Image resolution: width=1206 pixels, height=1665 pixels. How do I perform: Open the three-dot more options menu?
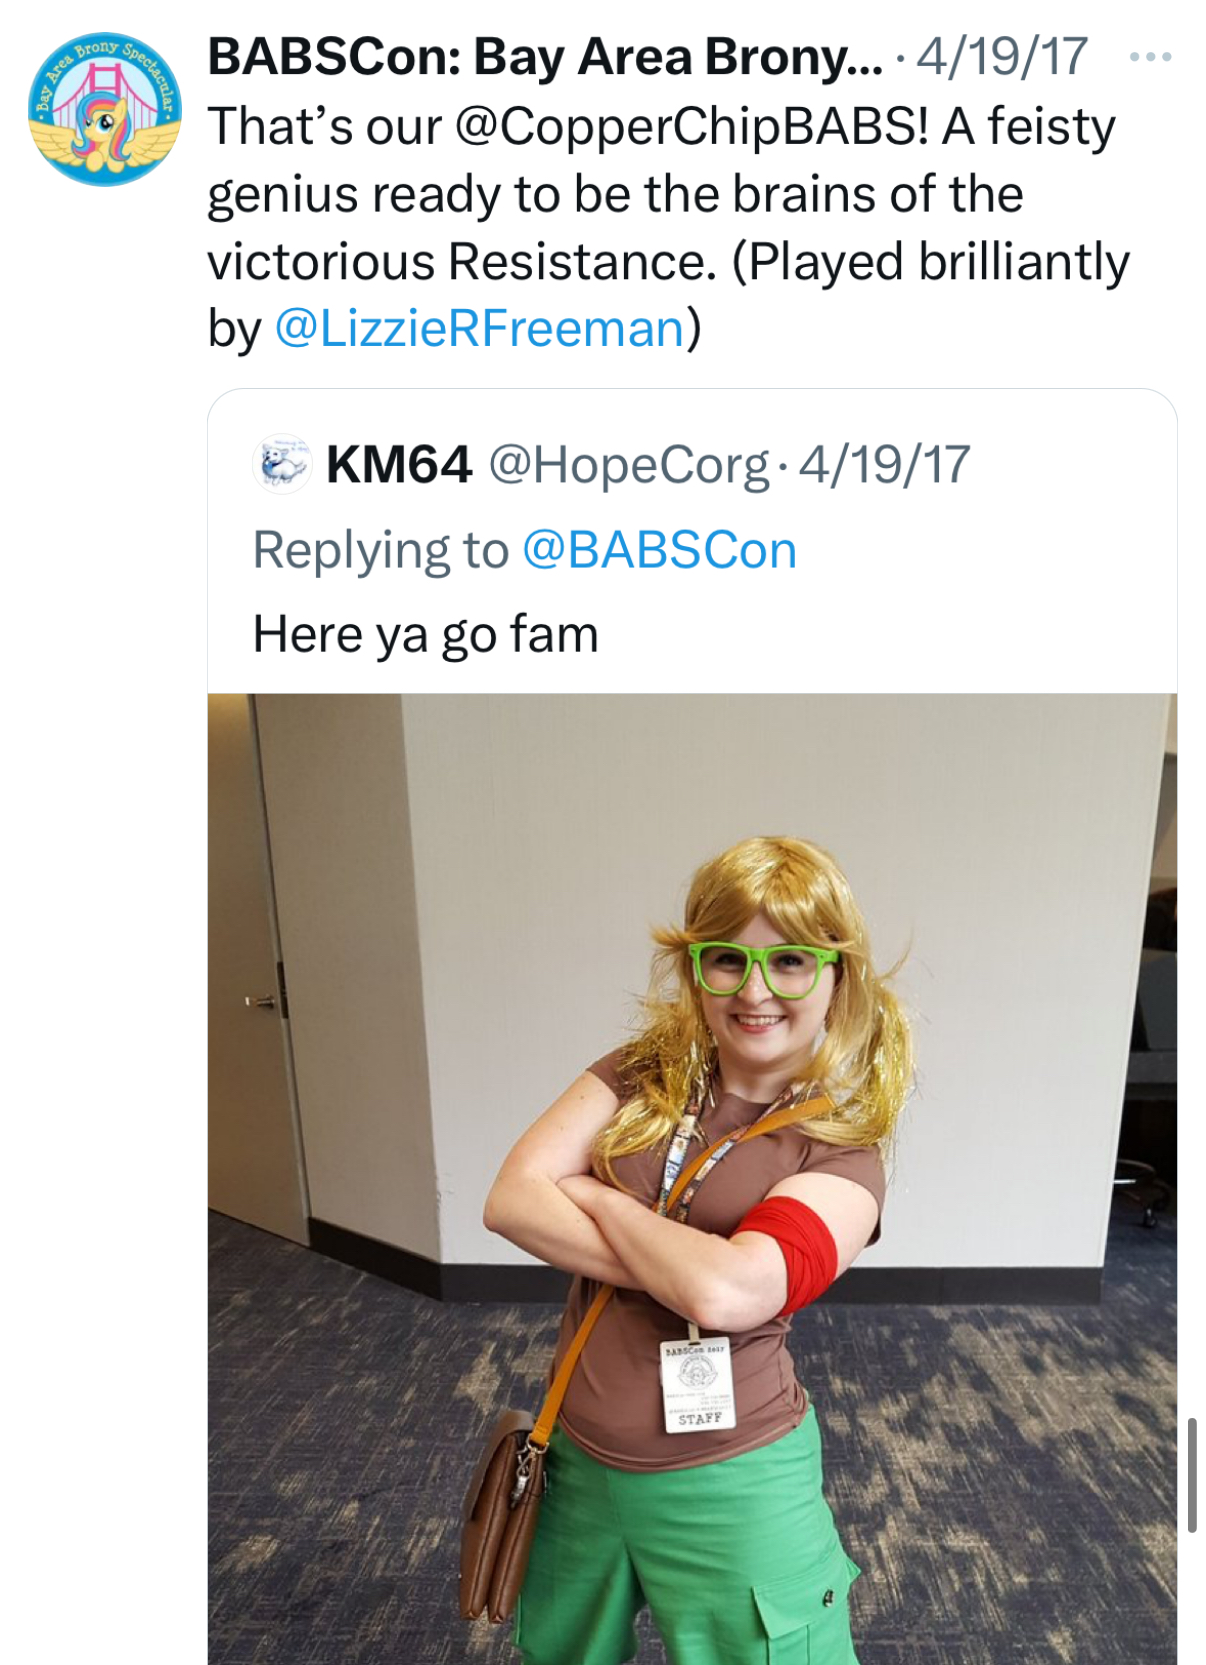pos(1150,57)
